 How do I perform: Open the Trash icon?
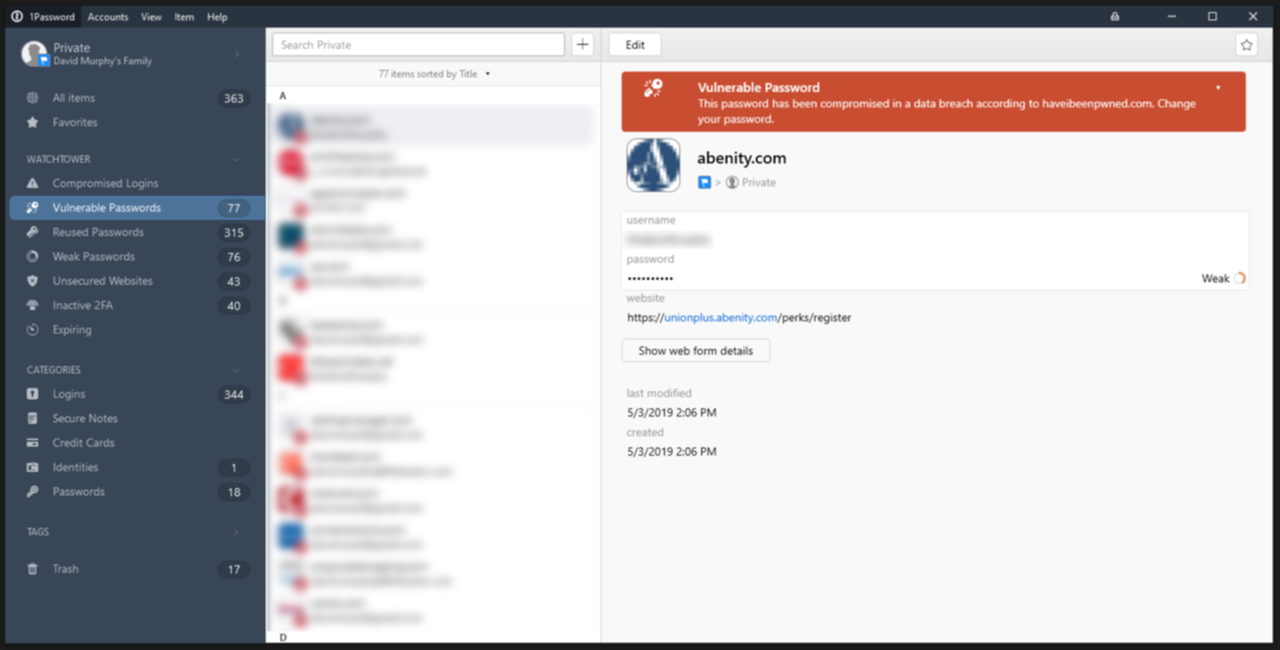(33, 569)
